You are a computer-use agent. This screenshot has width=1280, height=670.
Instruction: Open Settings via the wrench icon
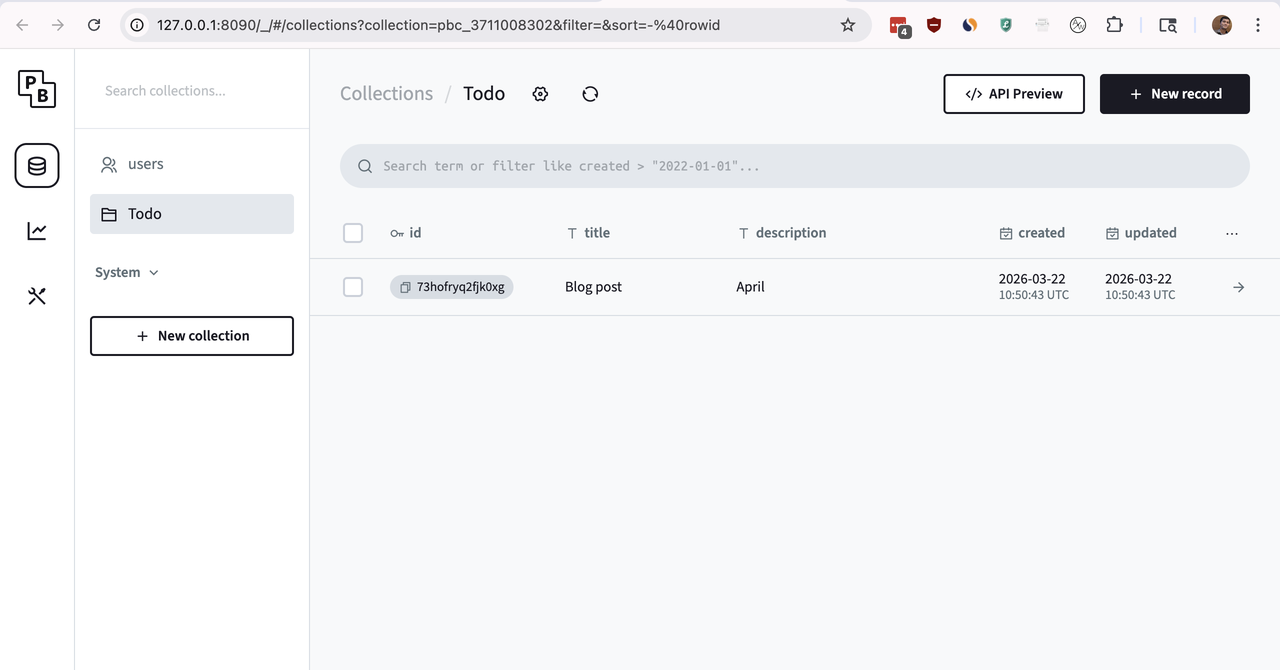pyautogui.click(x=37, y=295)
